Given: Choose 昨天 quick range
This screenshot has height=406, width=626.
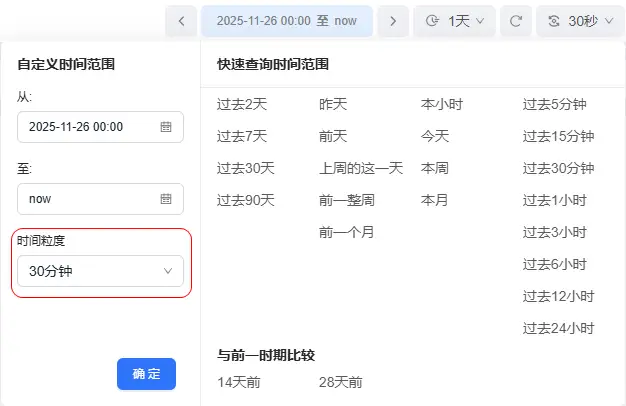Looking at the screenshot, I should (333, 105).
